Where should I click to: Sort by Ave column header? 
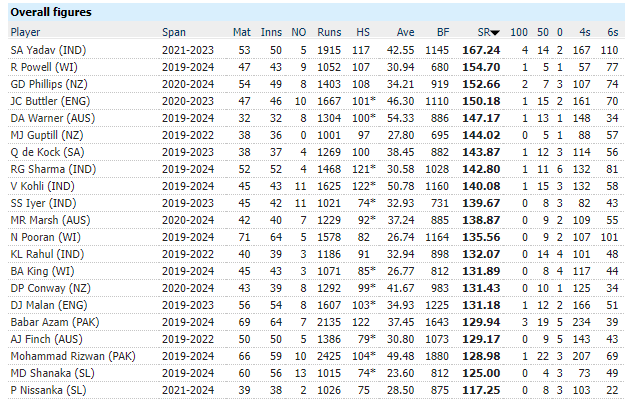(x=409, y=33)
